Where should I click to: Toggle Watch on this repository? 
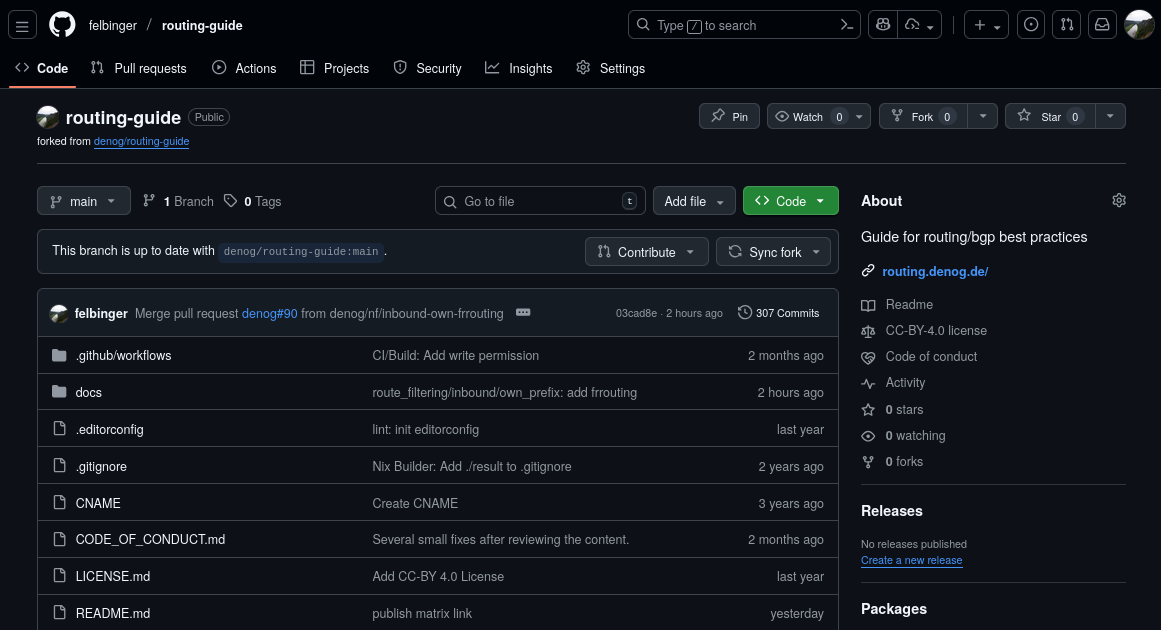click(808, 117)
